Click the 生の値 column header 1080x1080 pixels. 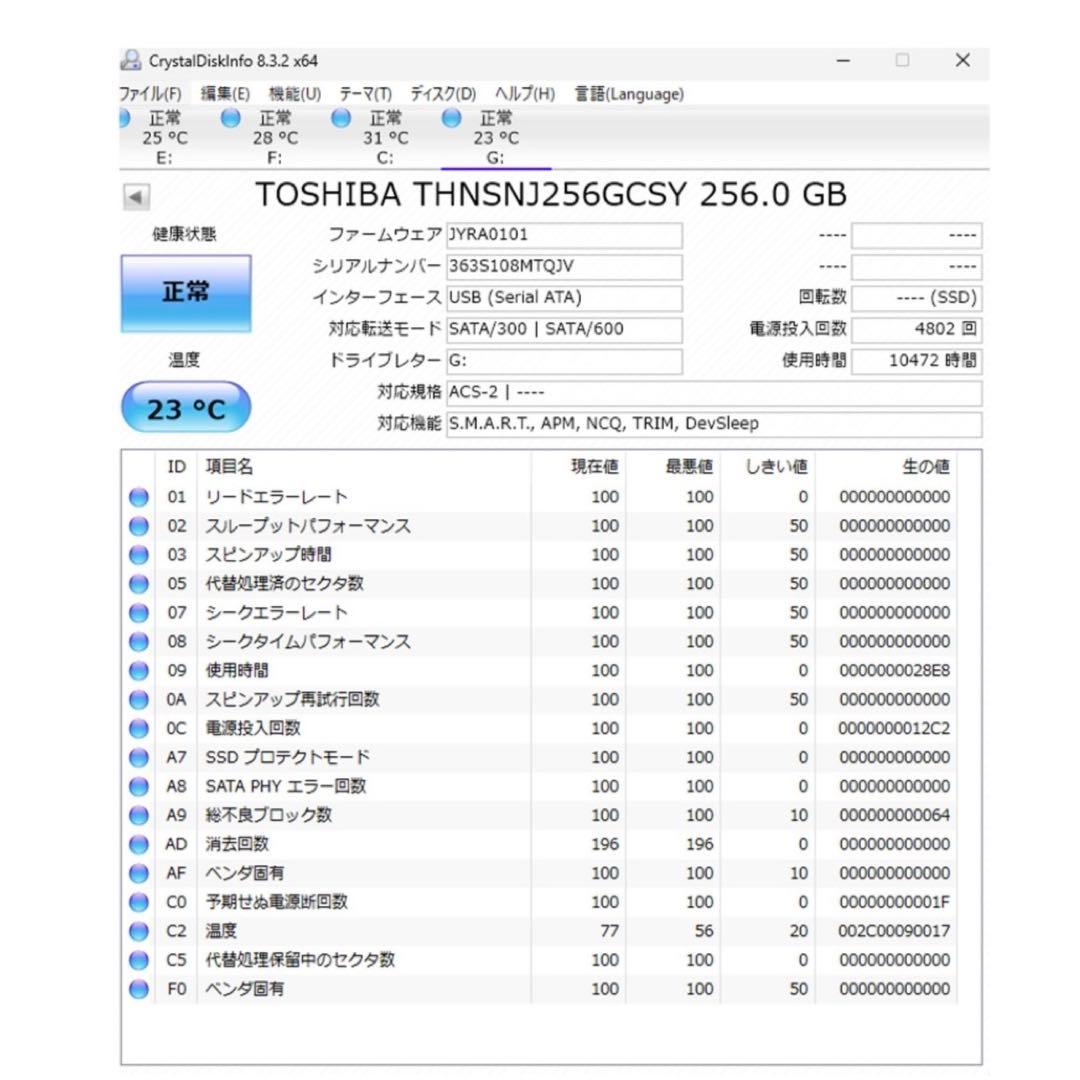pos(887,467)
